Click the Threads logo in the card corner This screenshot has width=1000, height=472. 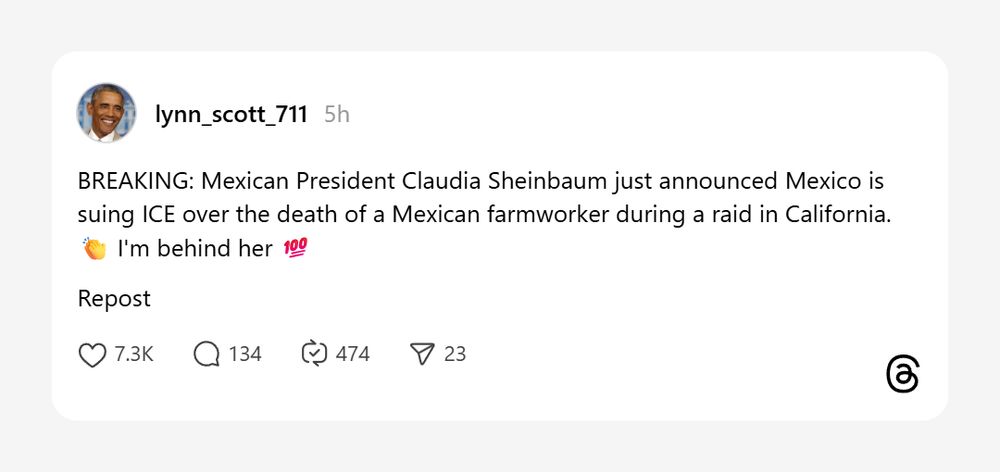pos(902,375)
